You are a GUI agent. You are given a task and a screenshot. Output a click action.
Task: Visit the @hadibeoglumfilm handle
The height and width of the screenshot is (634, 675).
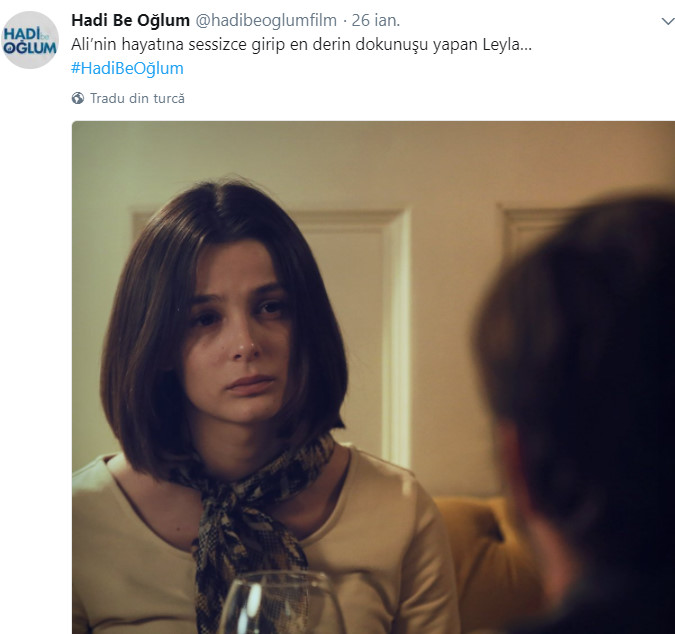click(x=266, y=20)
